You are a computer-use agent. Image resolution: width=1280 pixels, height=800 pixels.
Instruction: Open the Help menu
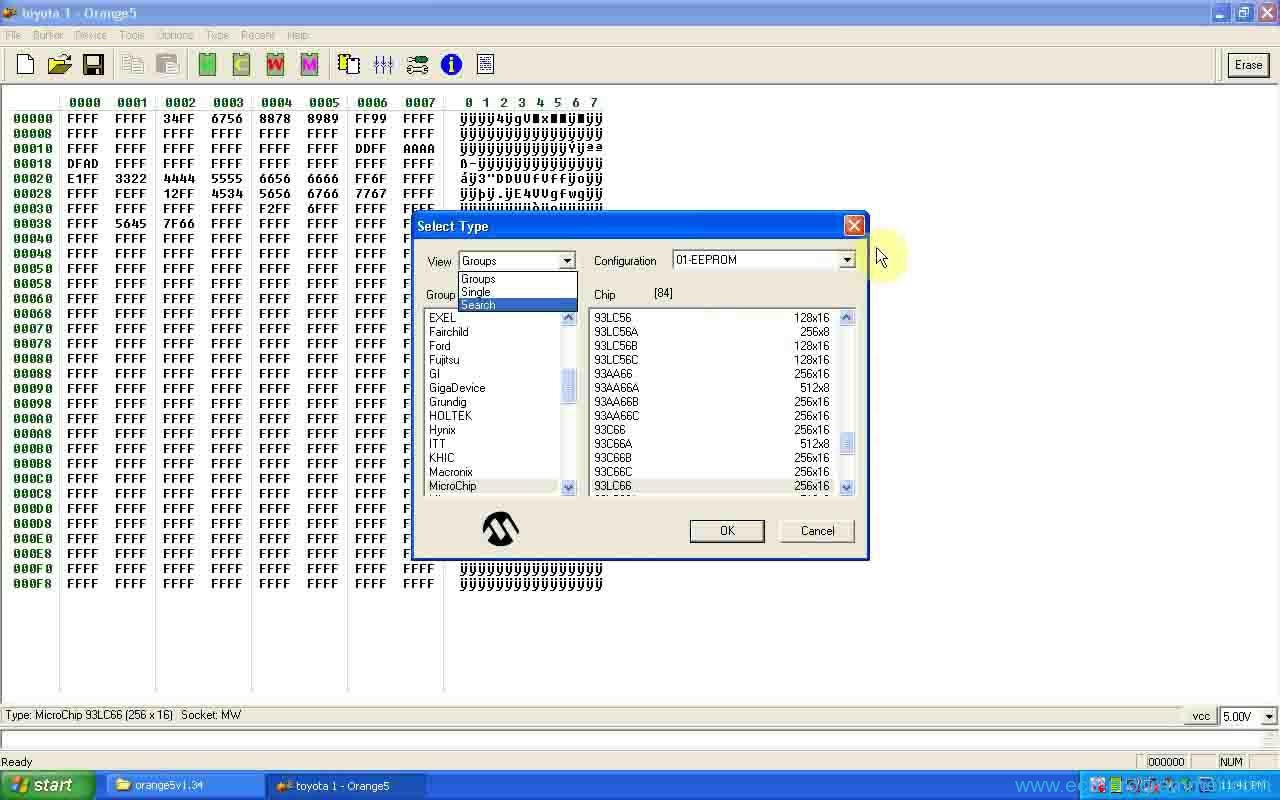297,35
